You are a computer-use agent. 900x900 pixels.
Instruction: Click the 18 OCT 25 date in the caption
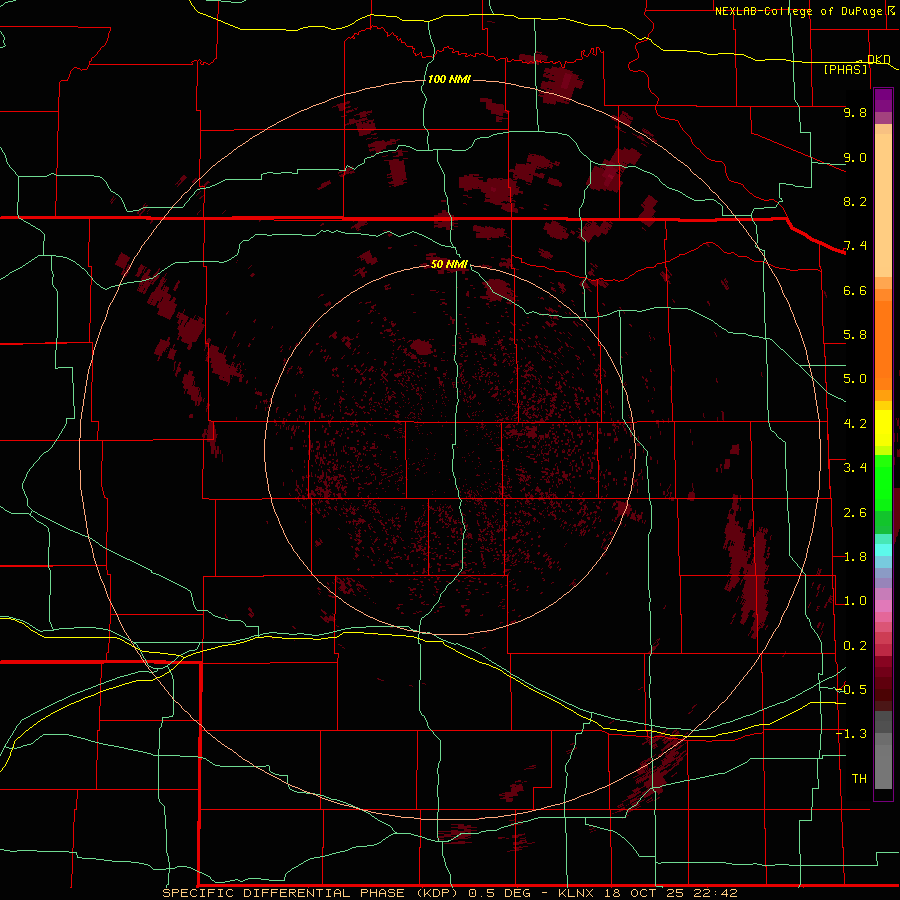click(643, 893)
